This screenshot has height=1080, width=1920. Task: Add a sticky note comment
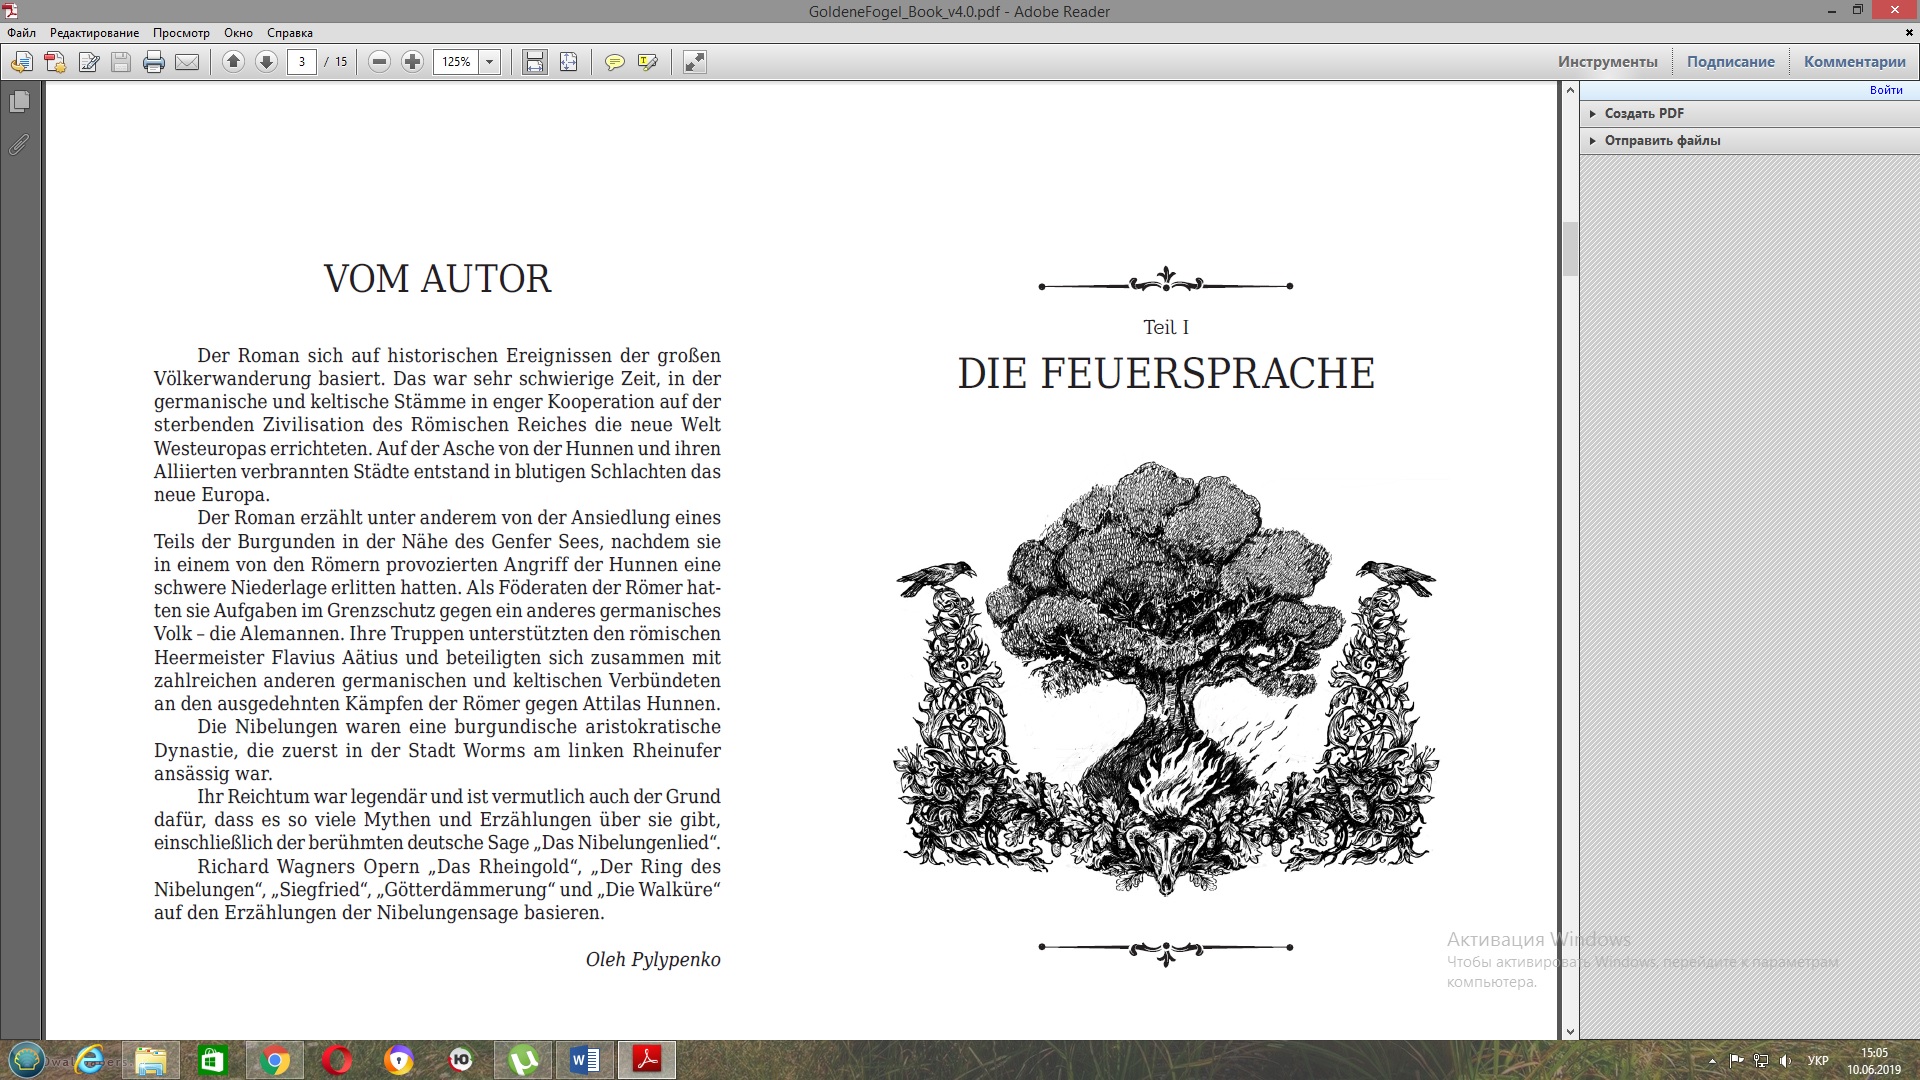pos(614,62)
